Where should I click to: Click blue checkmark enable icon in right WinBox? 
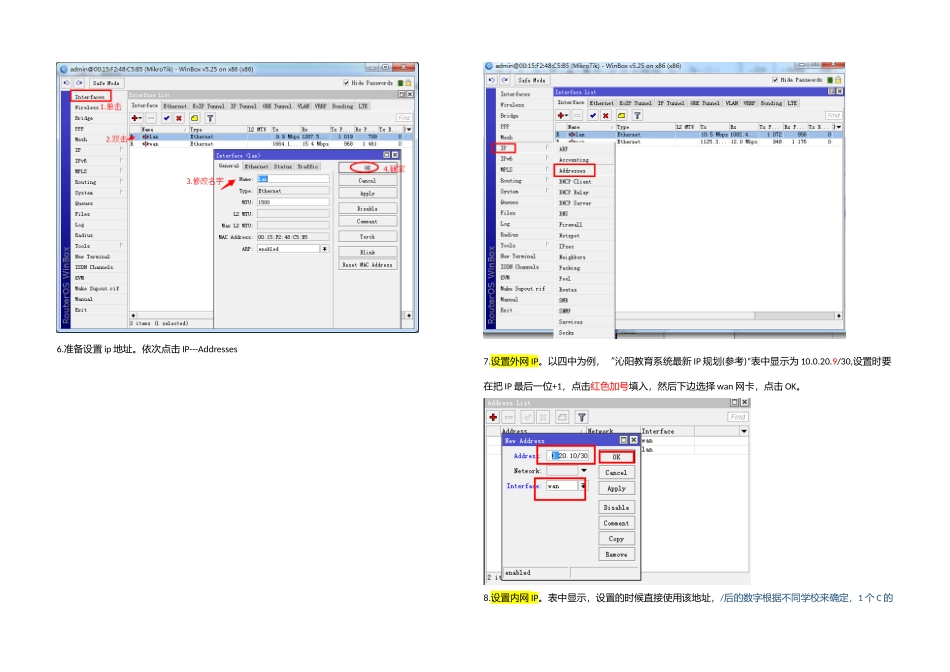pos(593,115)
